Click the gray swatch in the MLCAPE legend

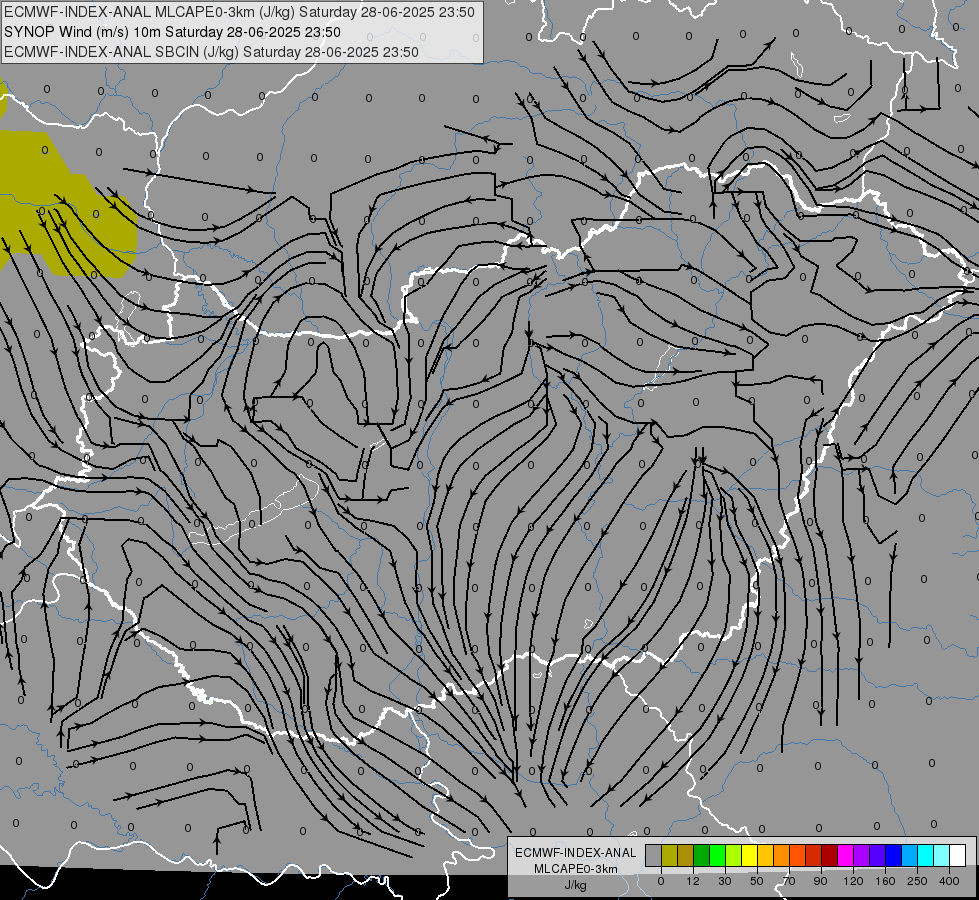click(654, 855)
